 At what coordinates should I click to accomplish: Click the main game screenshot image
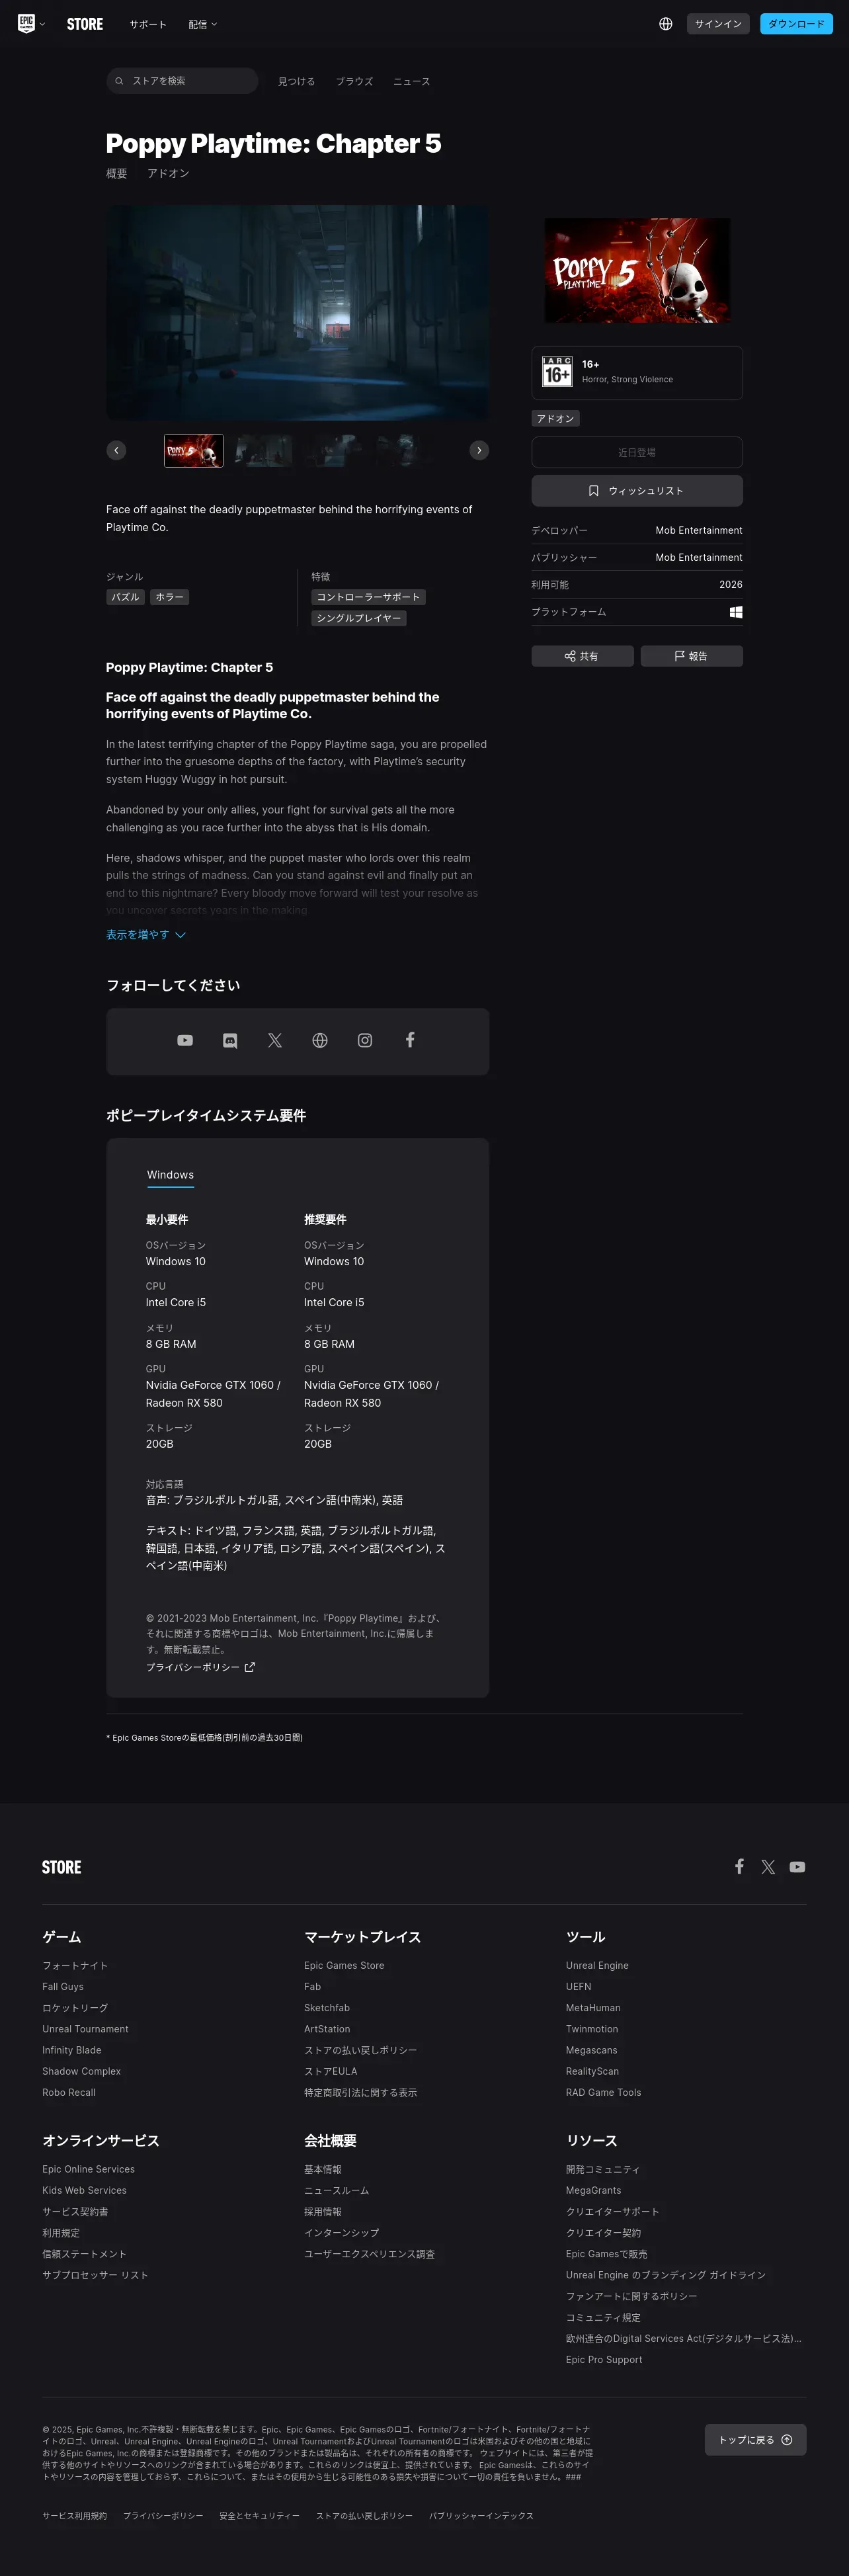pyautogui.click(x=297, y=313)
